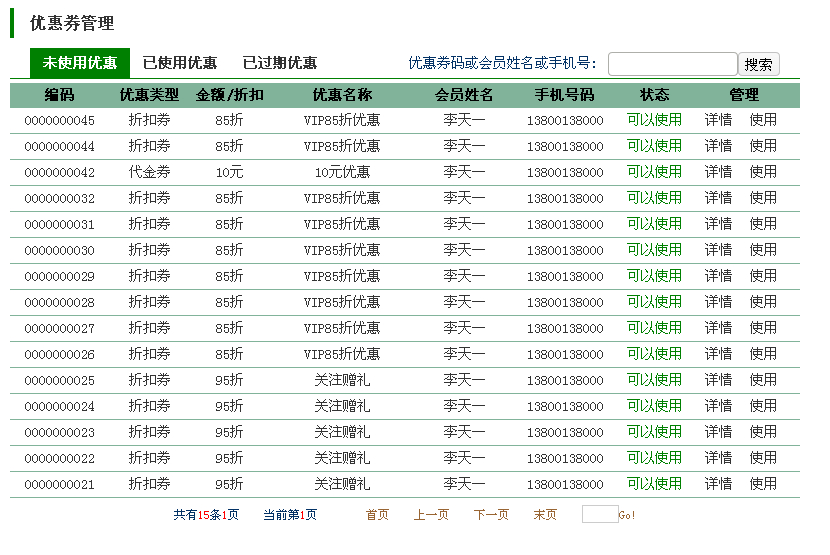Viewport: 830px width, 555px height.
Task: Open 详情 for coupon 0000000045
Action: pos(718,120)
